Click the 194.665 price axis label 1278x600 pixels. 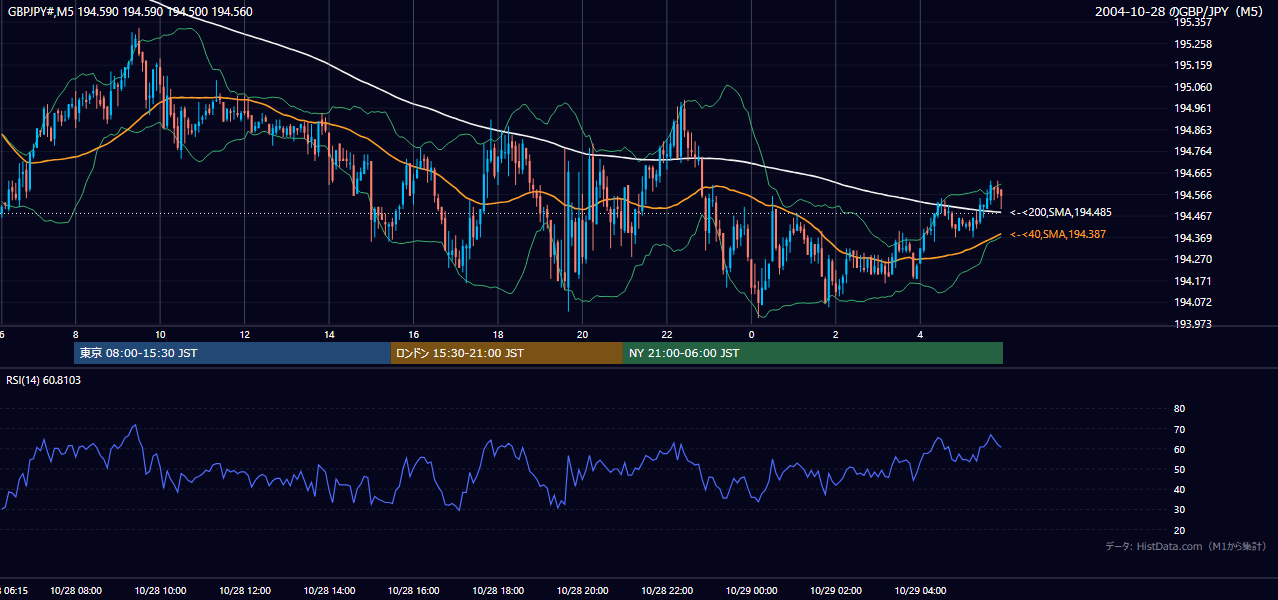[x=1192, y=173]
